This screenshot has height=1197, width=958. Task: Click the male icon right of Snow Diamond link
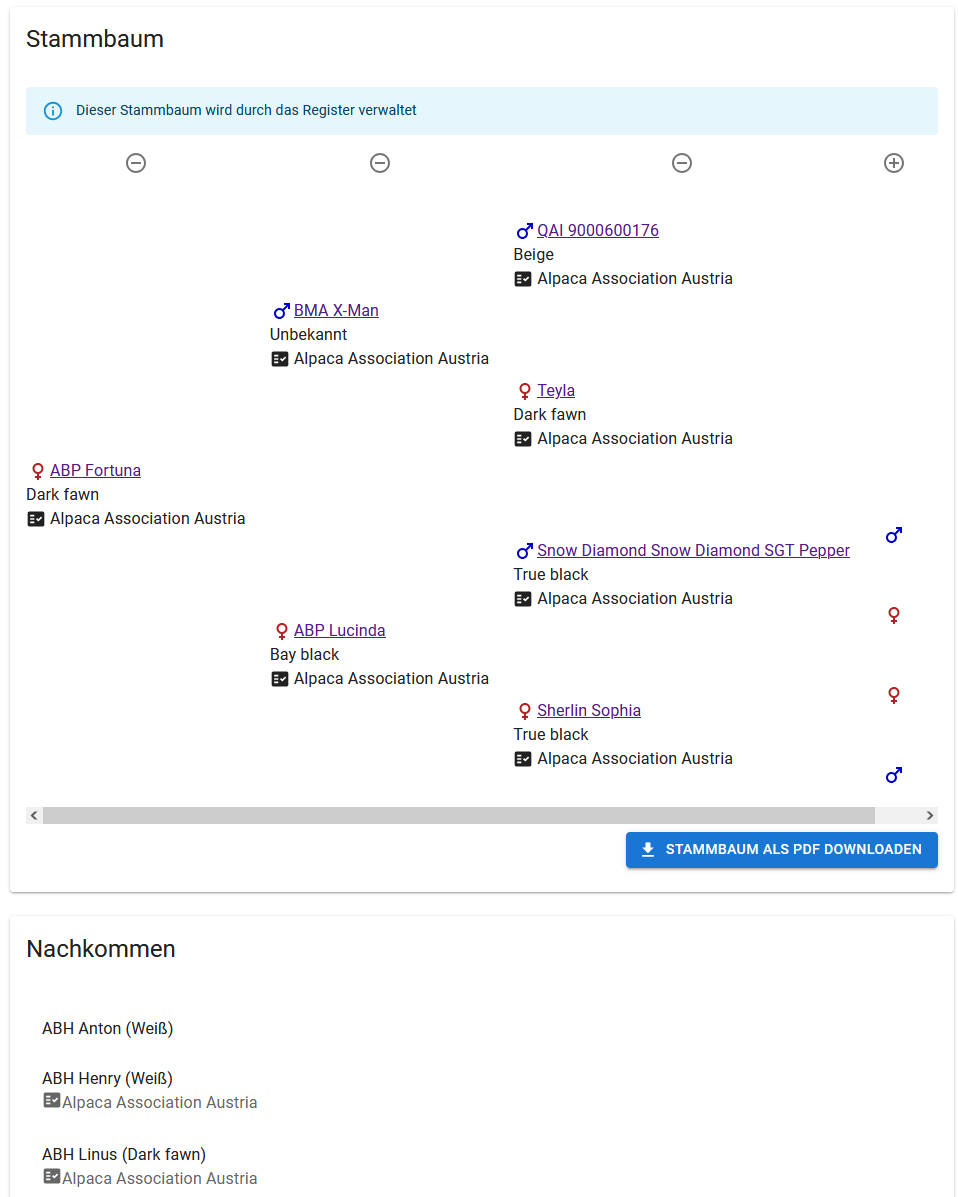click(x=893, y=535)
